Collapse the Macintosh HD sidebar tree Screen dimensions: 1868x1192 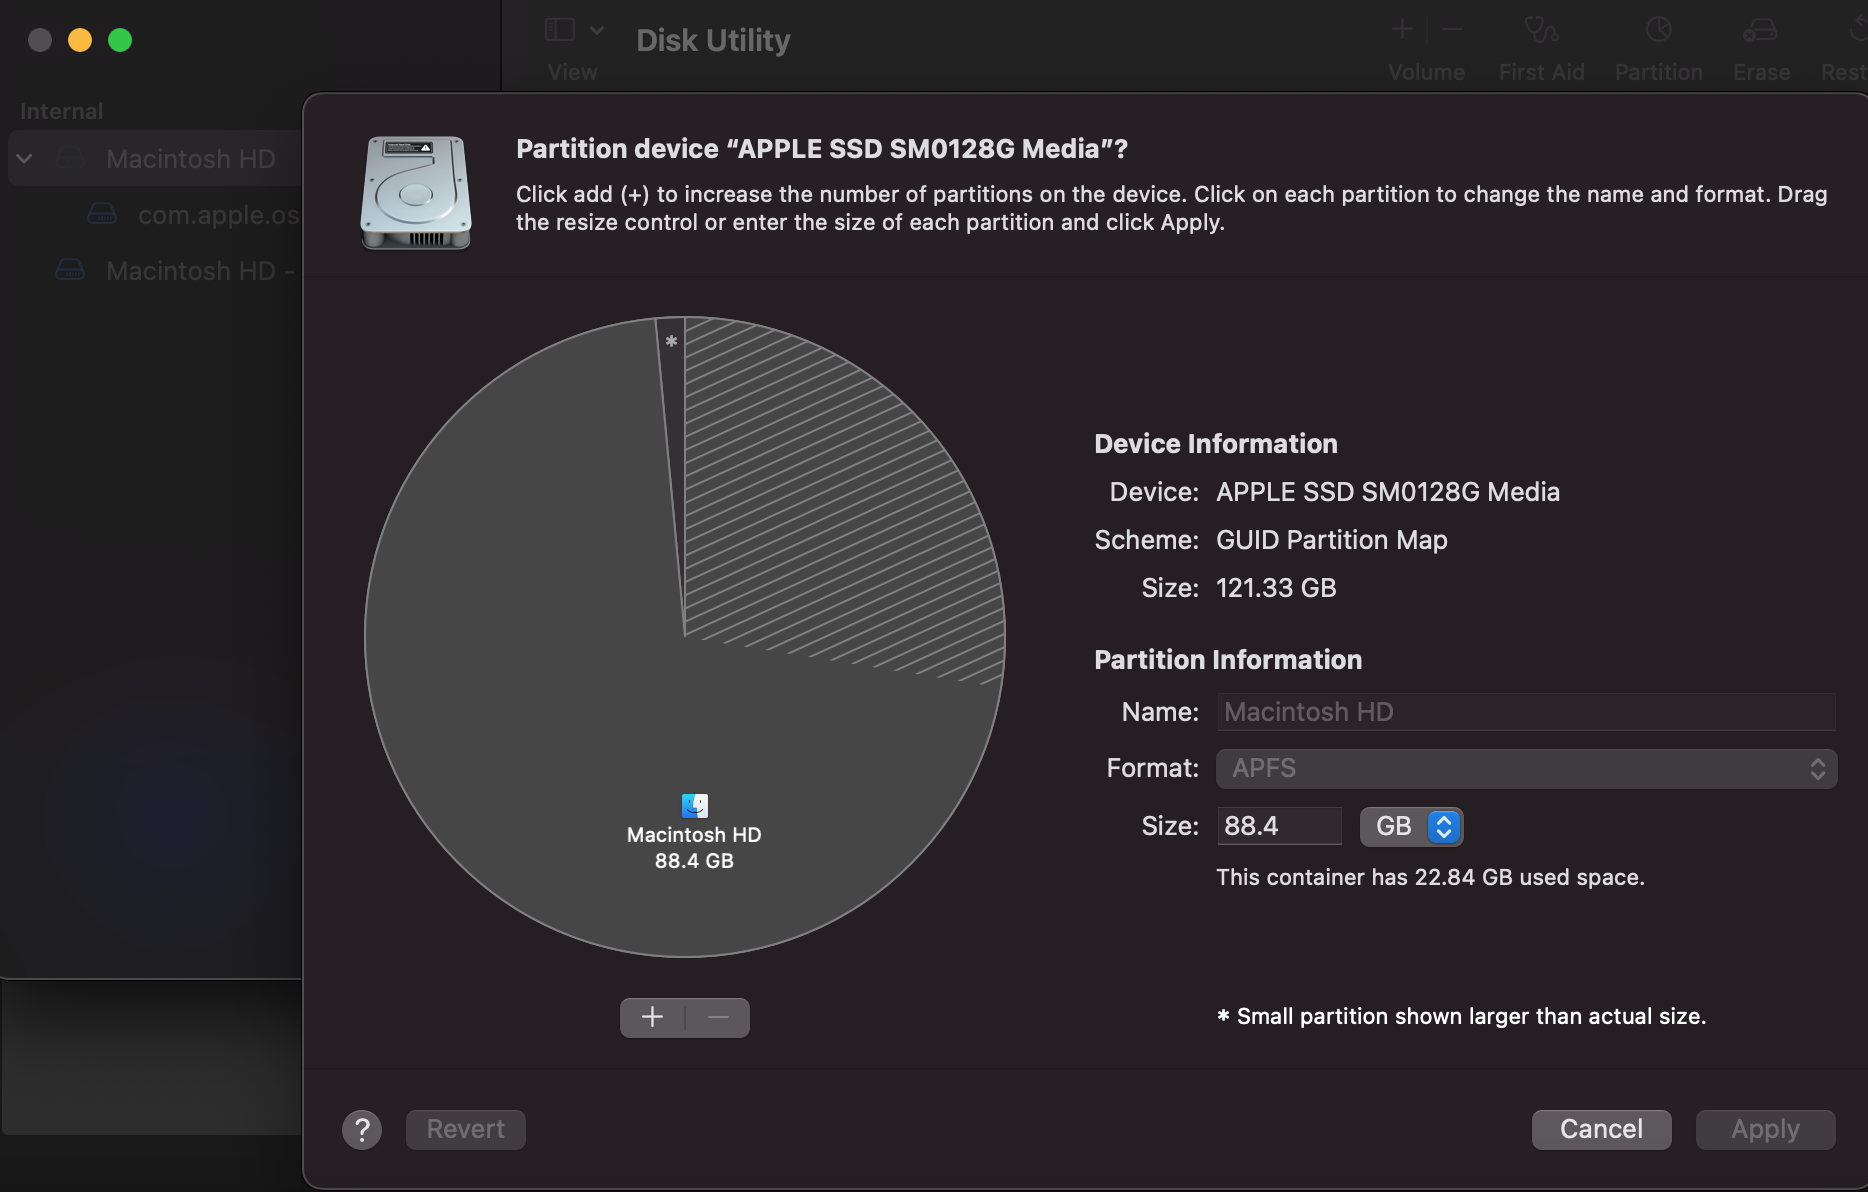tap(24, 158)
